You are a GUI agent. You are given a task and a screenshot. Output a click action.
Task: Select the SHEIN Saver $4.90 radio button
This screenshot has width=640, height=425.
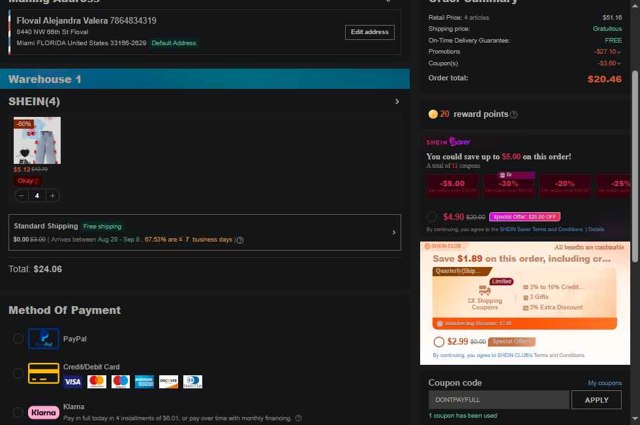click(x=432, y=217)
